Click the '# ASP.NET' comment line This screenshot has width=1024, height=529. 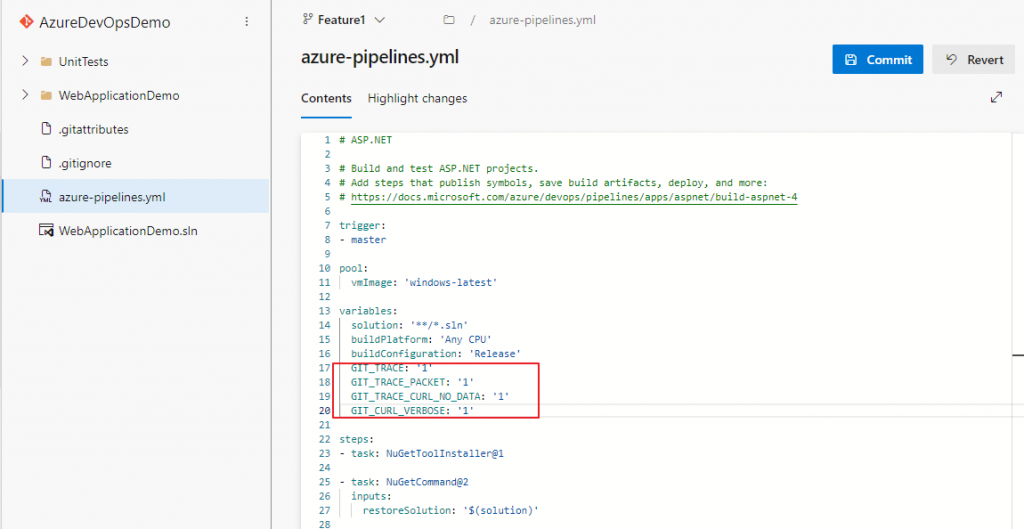coord(366,140)
